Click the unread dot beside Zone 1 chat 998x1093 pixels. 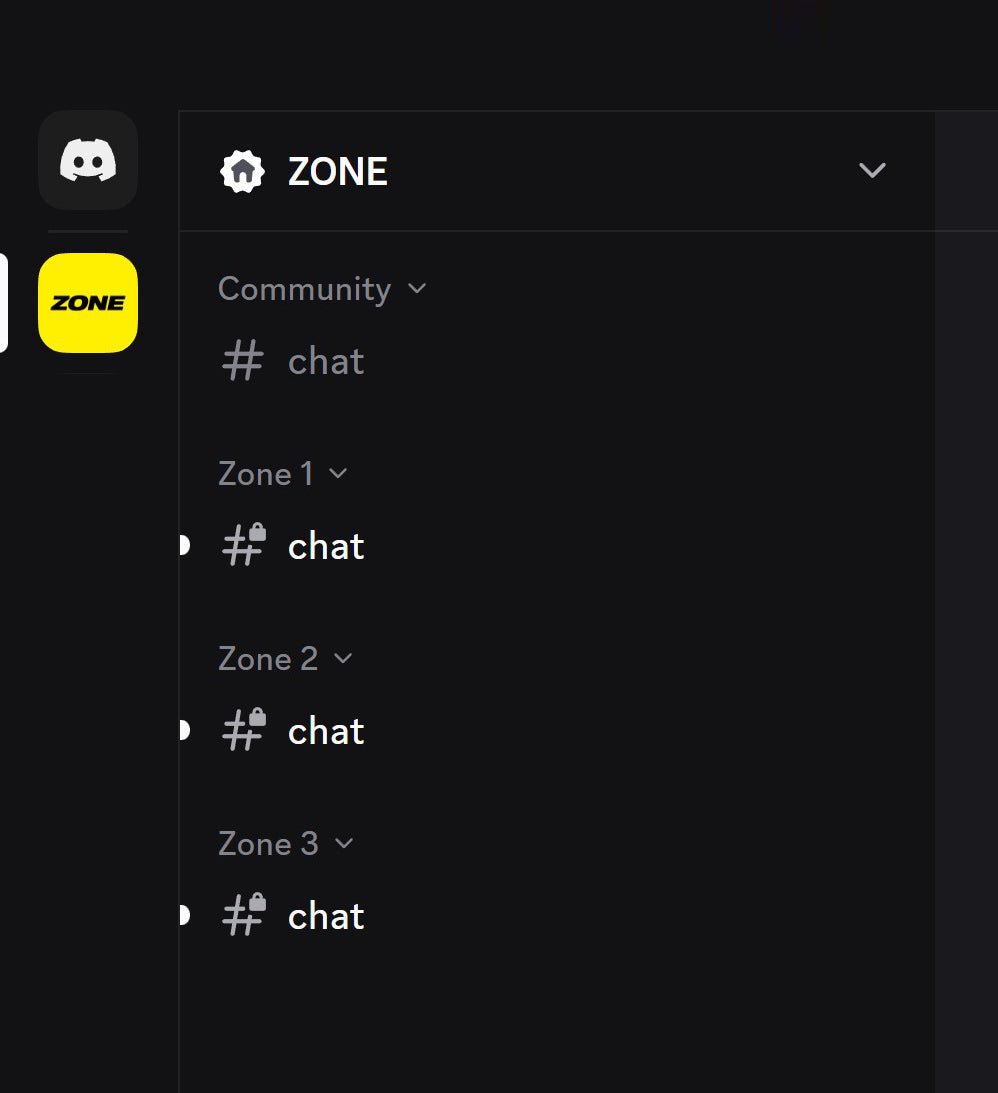183,546
